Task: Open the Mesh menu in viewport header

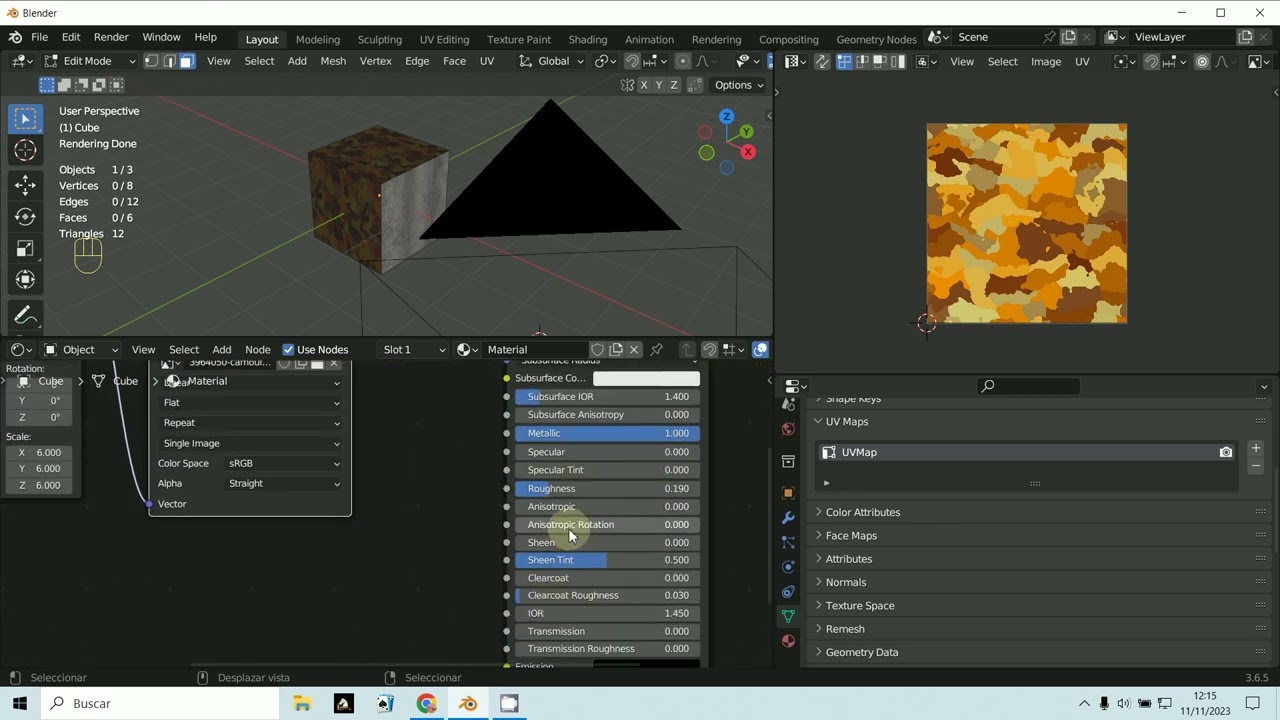Action: point(333,61)
